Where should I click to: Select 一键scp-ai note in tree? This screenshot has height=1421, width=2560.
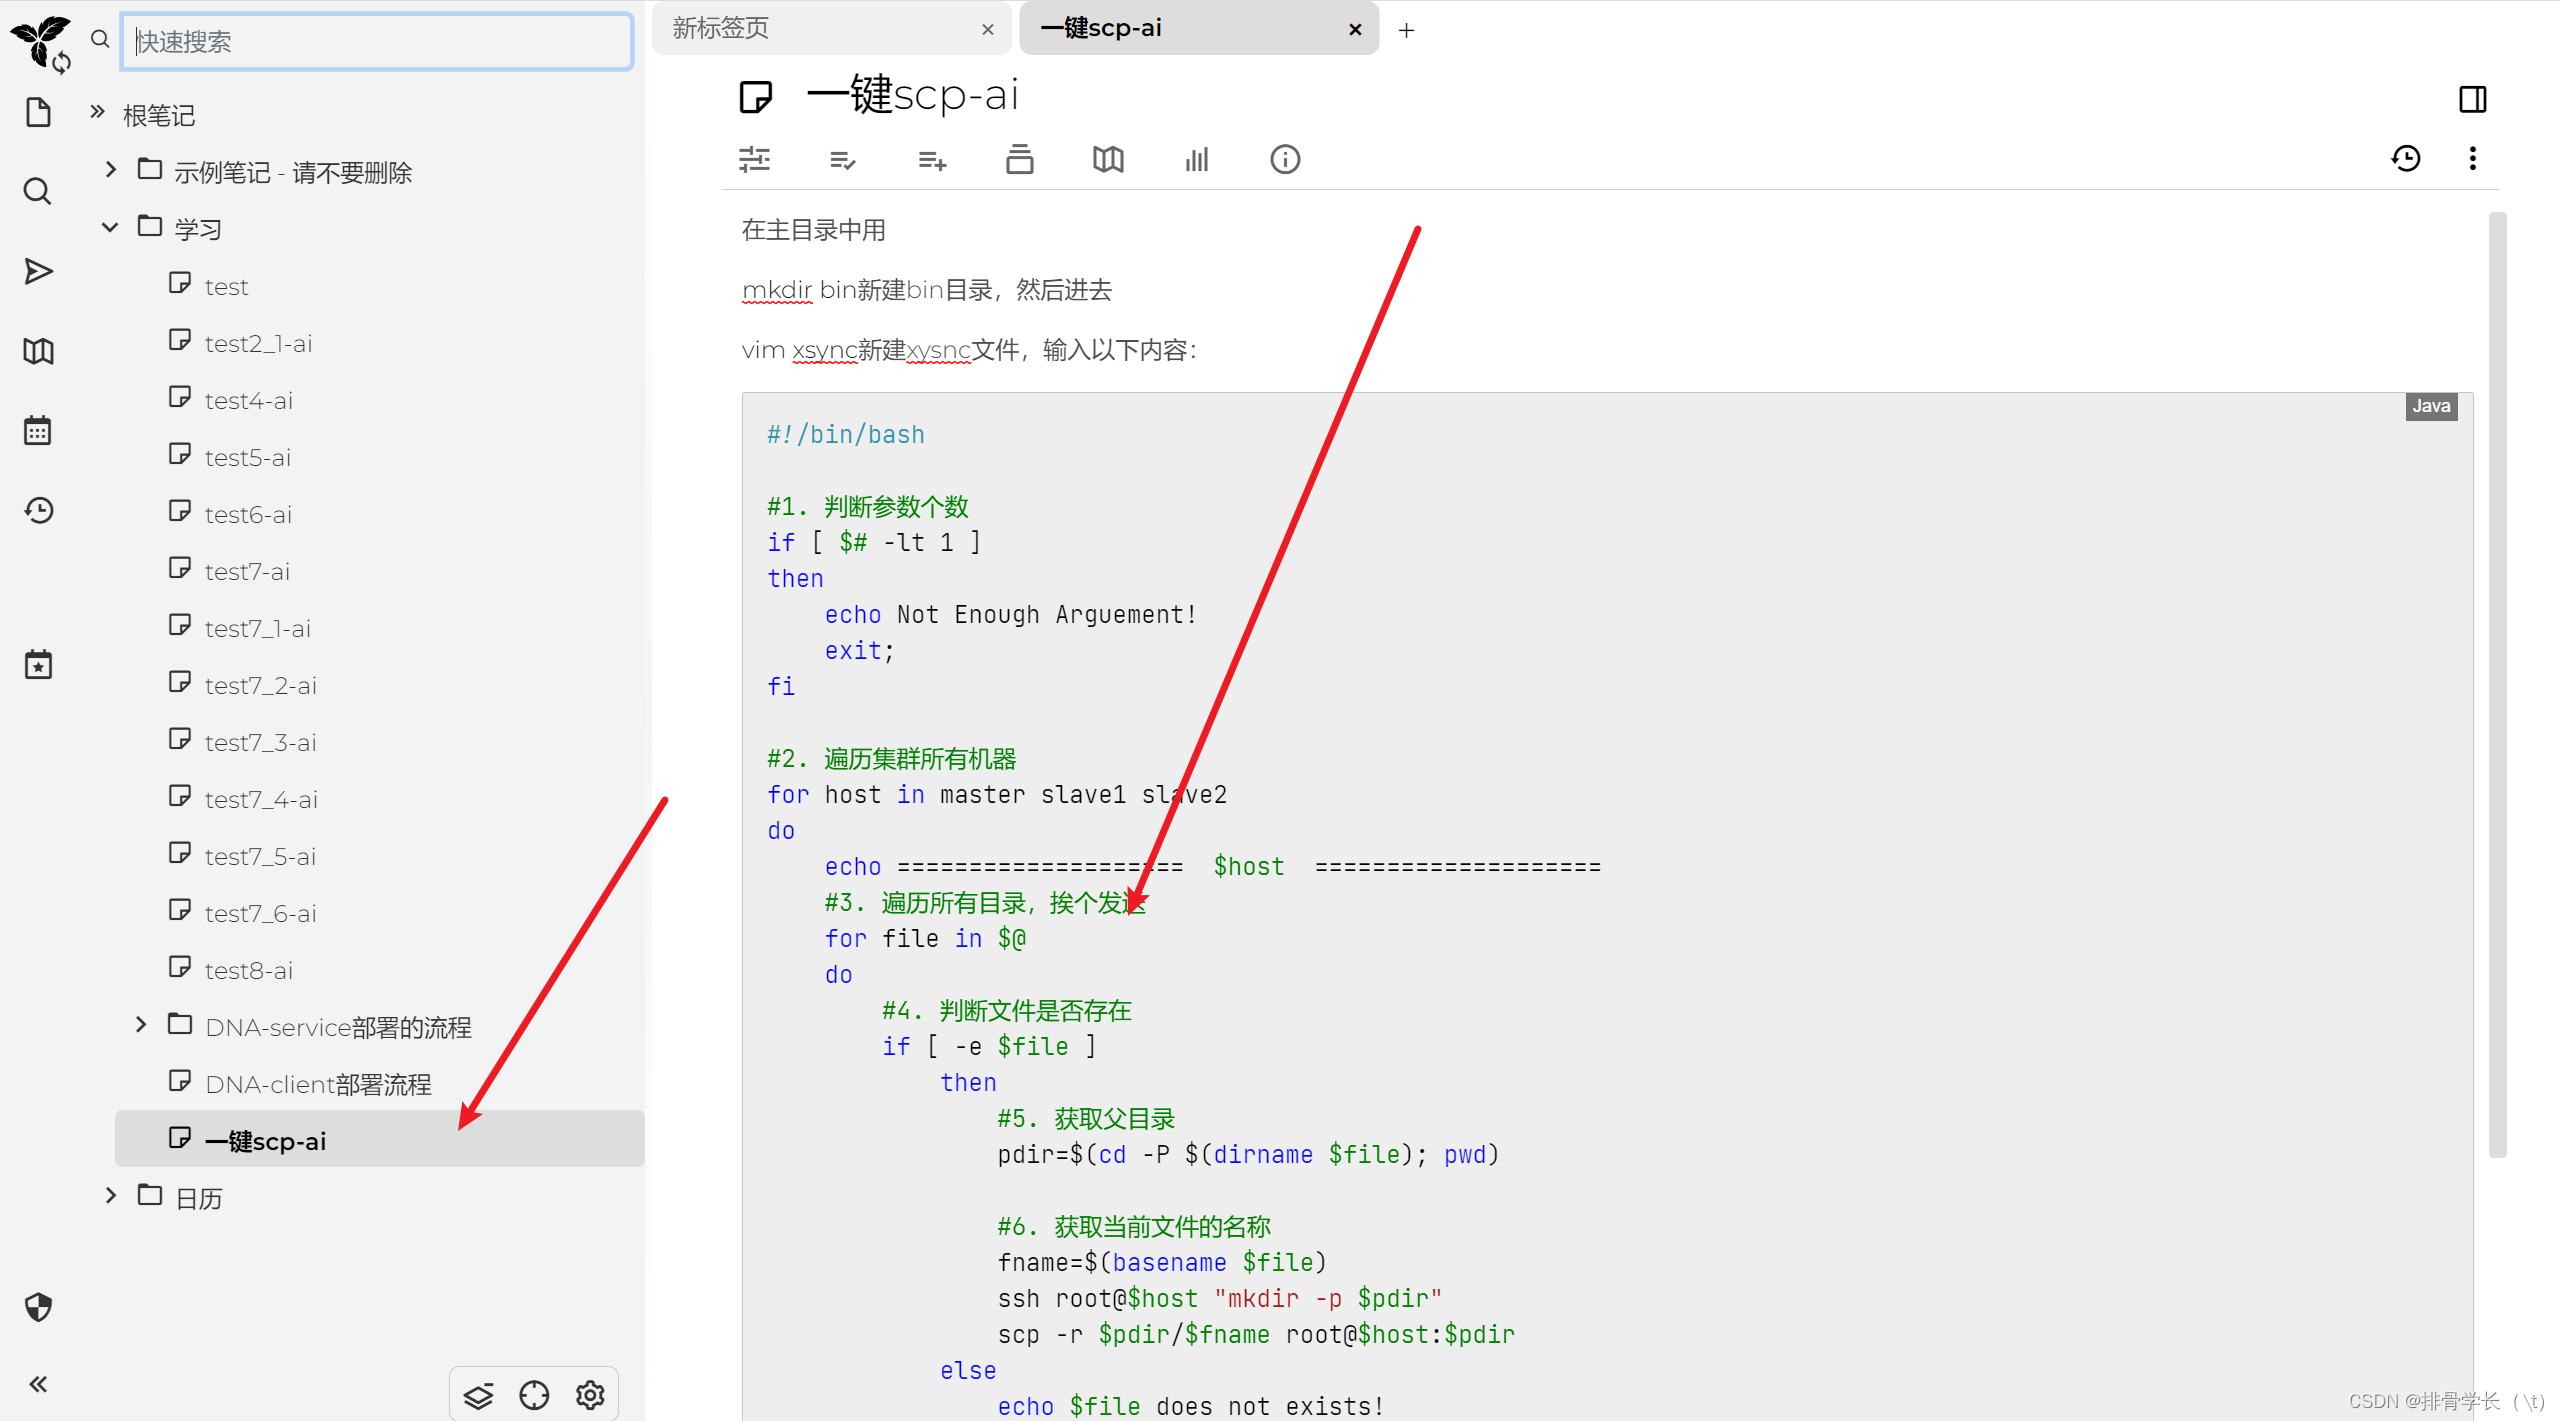coord(380,1139)
